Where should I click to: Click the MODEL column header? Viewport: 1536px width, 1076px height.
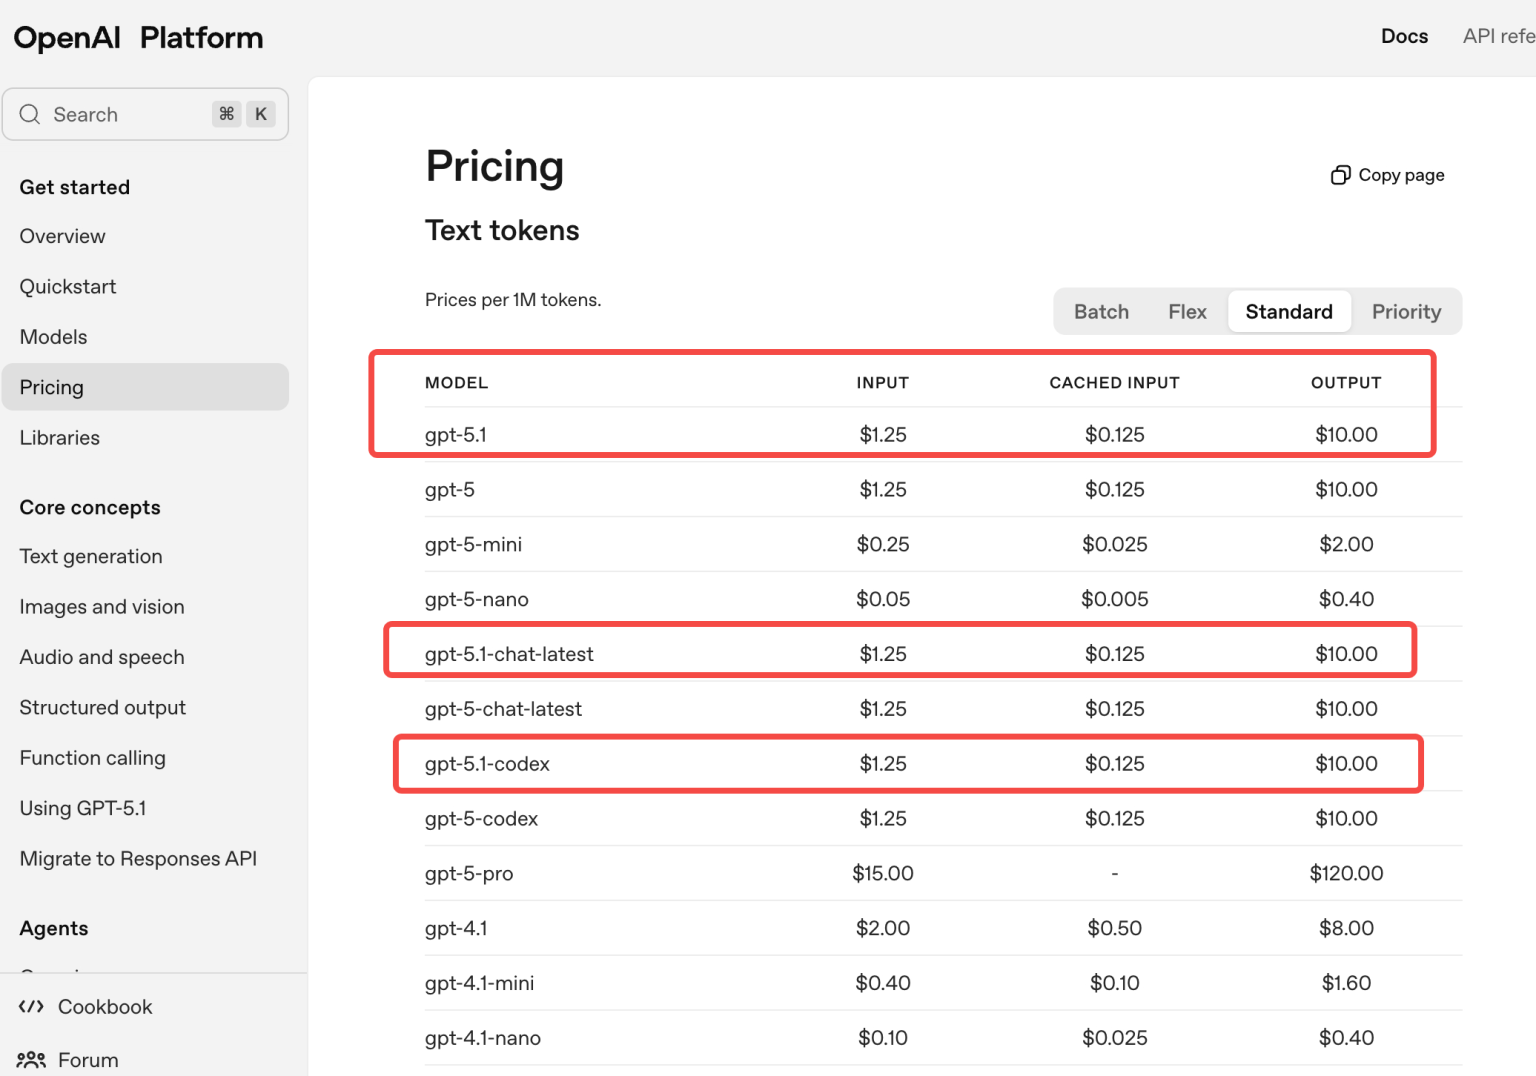click(x=457, y=383)
